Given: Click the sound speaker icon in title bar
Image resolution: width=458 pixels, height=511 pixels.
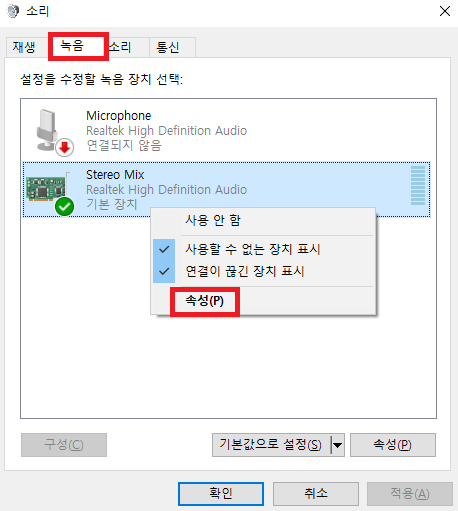Looking at the screenshot, I should click(x=13, y=11).
